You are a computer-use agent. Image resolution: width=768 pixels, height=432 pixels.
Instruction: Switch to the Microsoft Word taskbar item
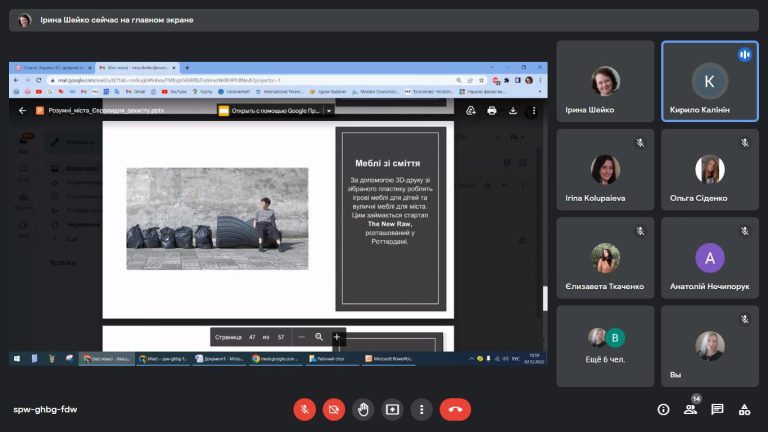pyautogui.click(x=219, y=359)
